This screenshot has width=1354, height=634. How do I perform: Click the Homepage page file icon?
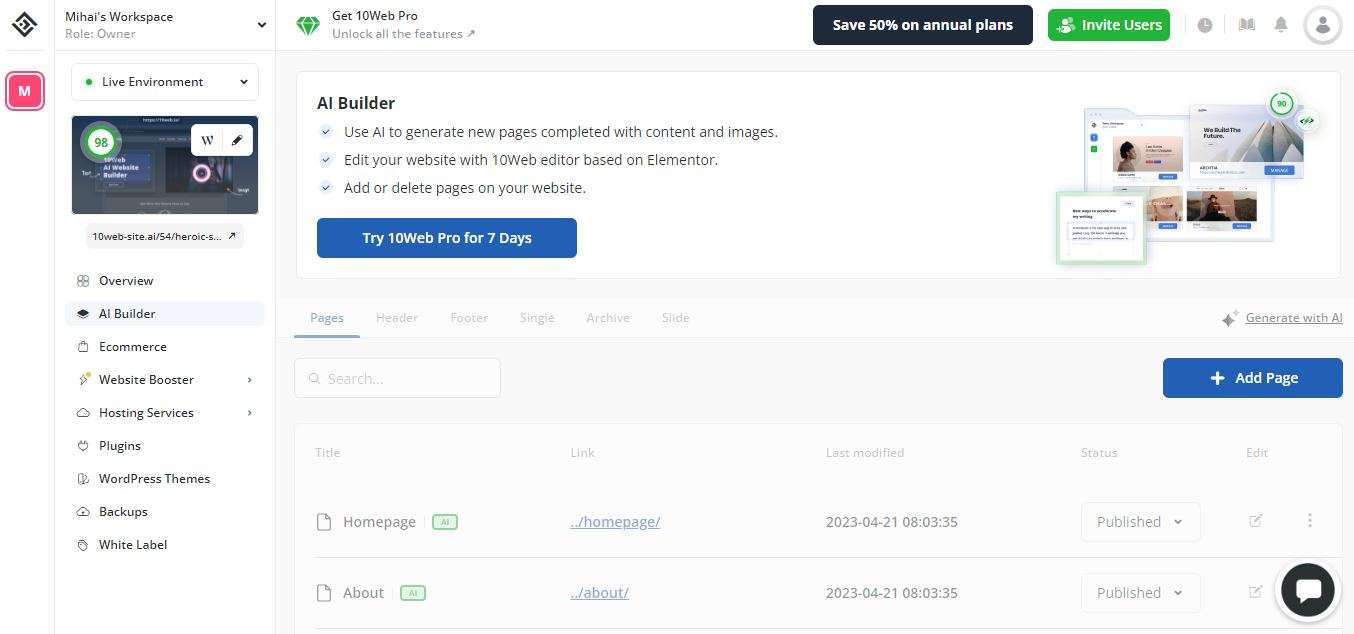[x=323, y=522]
